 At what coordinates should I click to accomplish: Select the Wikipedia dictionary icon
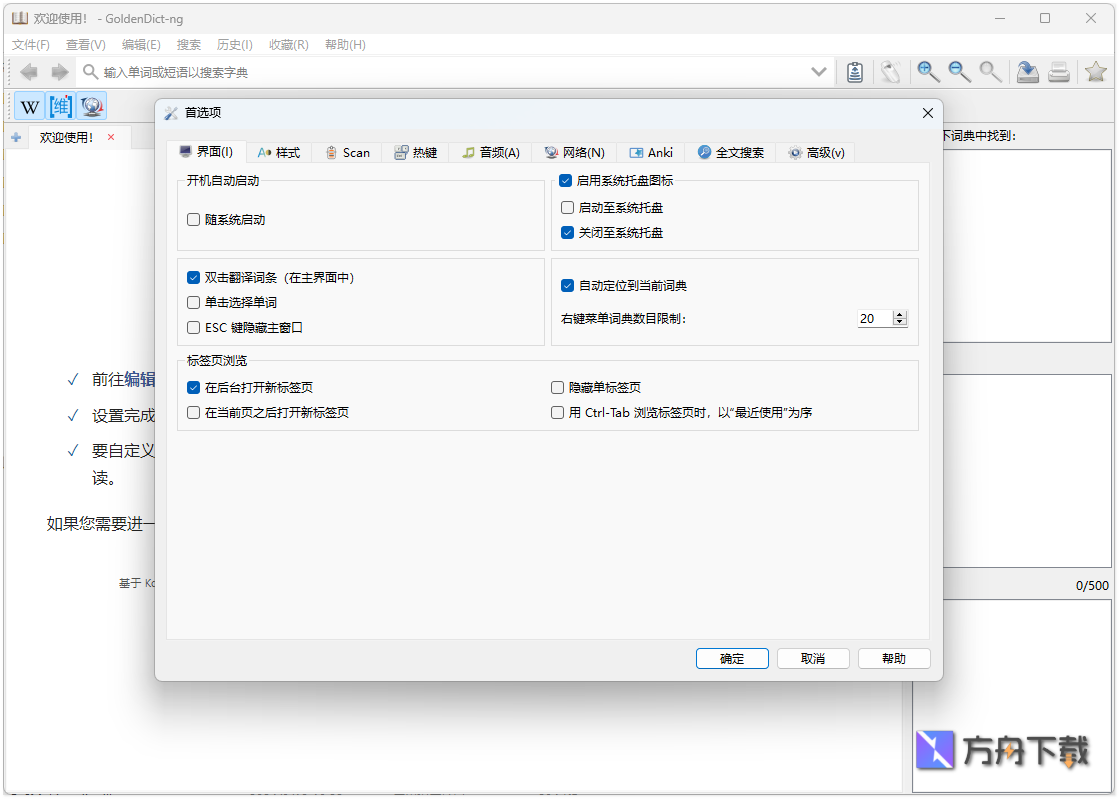[x=28, y=105]
